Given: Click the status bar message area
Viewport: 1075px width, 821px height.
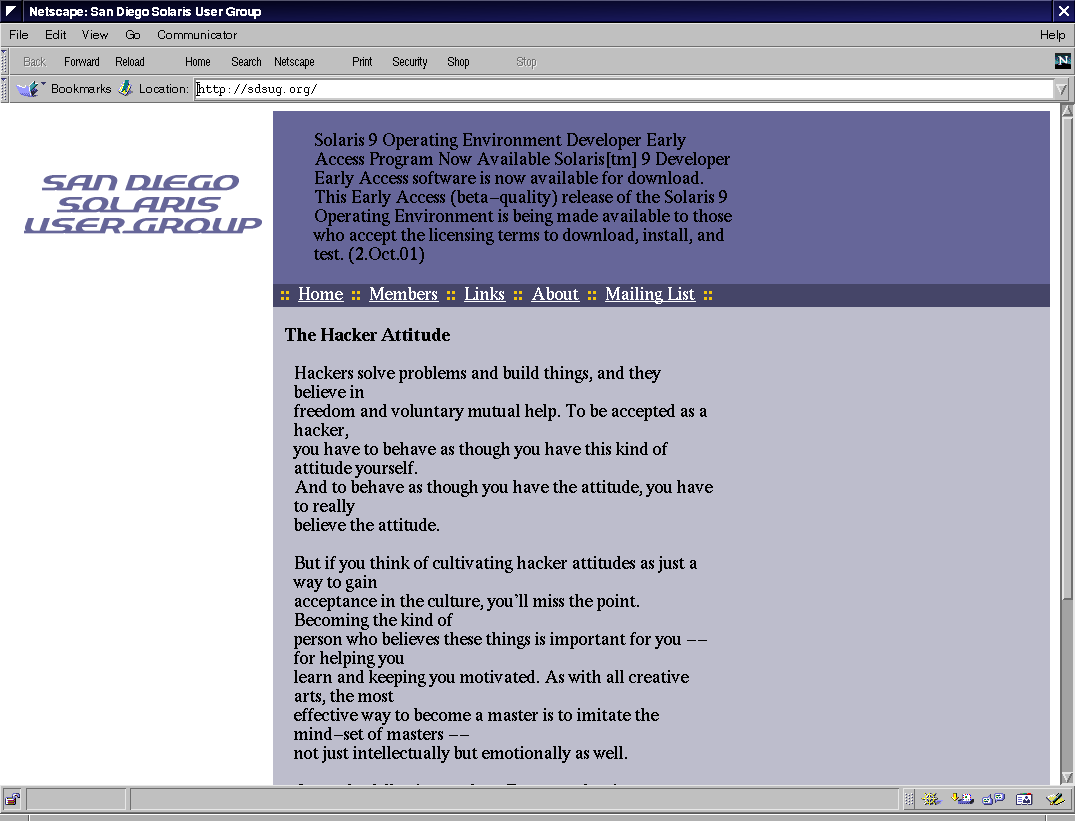Looking at the screenshot, I should click(514, 798).
